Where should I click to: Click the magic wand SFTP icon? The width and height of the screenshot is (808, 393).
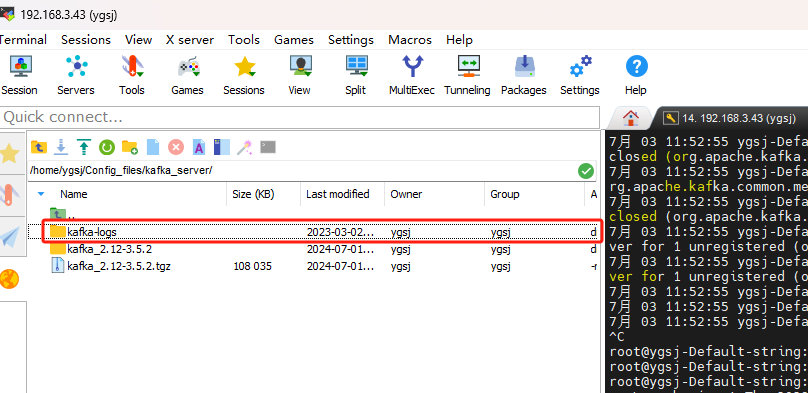pos(244,147)
